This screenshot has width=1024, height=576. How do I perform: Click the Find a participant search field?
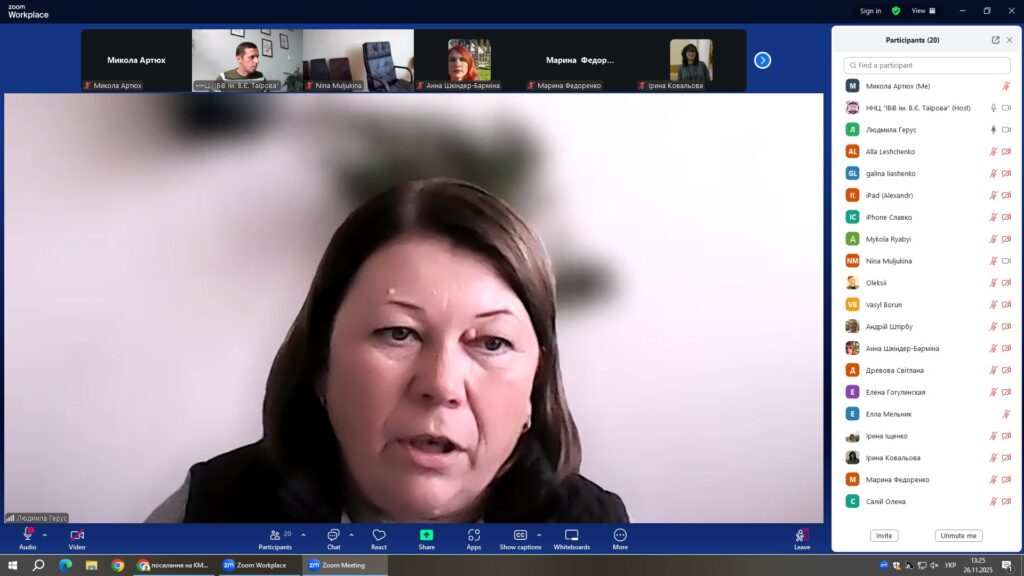[x=927, y=66]
